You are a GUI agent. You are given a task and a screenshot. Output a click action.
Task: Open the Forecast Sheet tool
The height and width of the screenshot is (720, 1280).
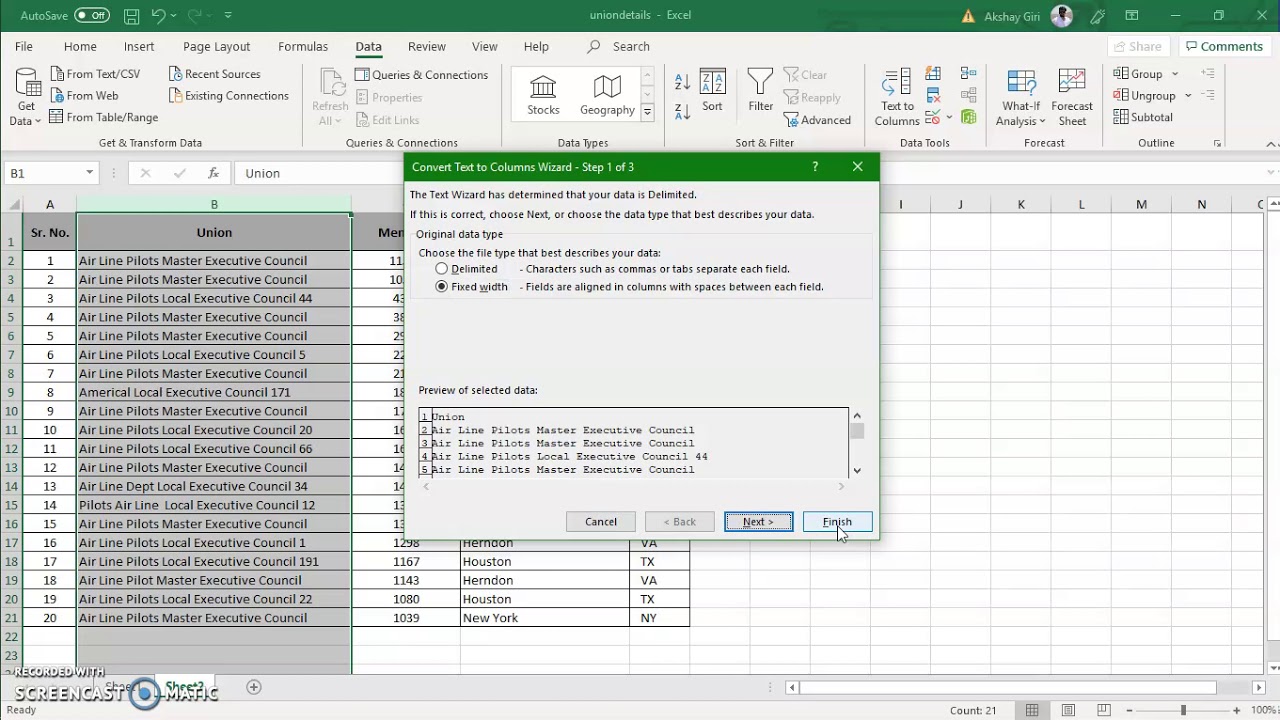(x=1072, y=98)
